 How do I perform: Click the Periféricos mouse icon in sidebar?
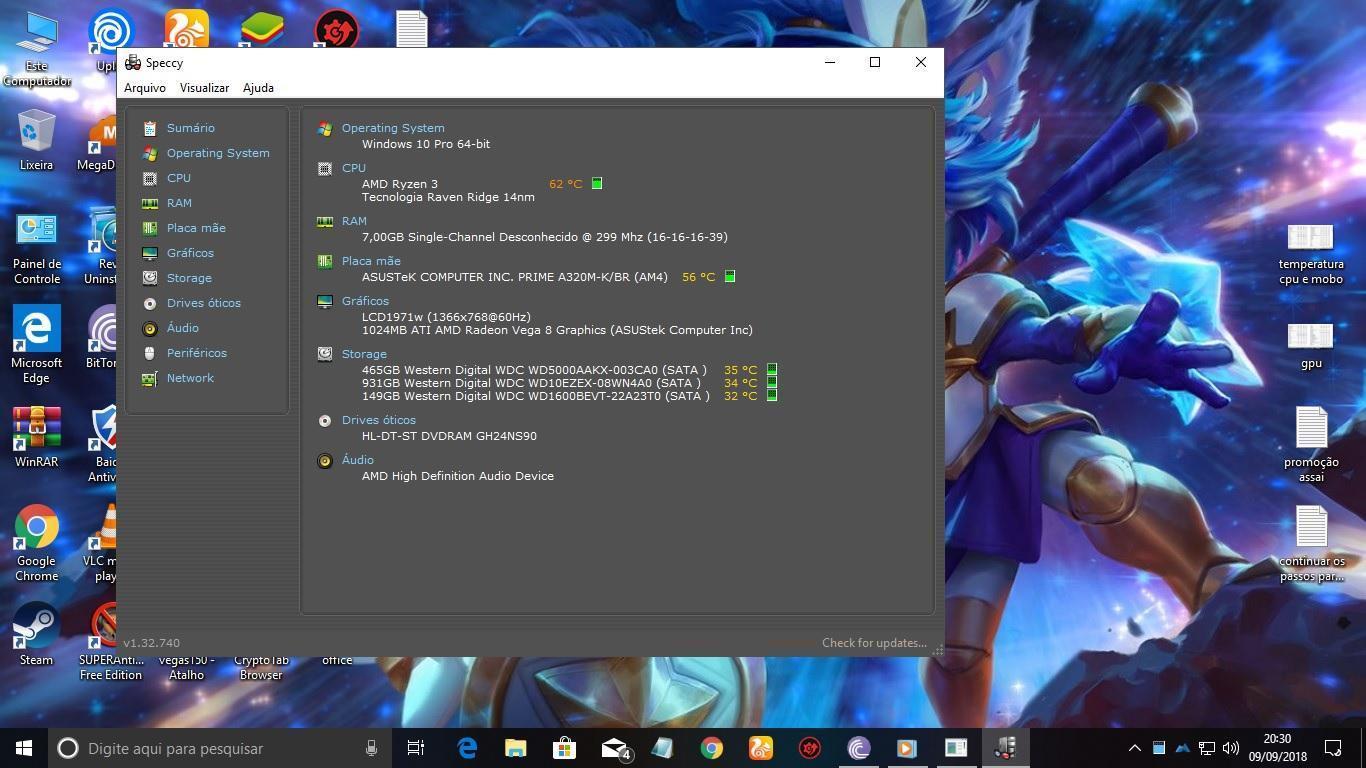point(150,353)
